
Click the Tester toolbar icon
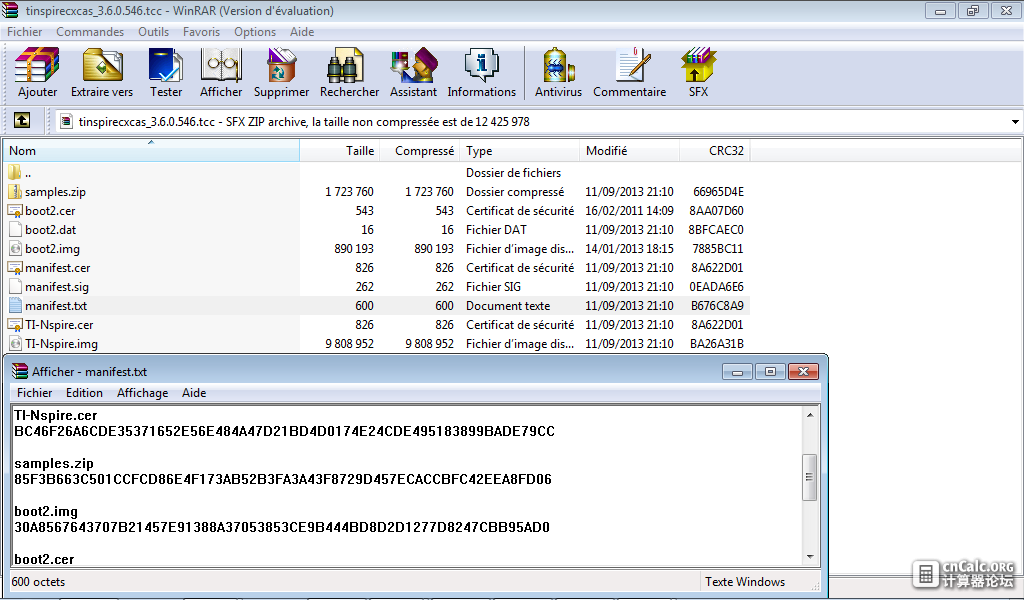(x=166, y=65)
